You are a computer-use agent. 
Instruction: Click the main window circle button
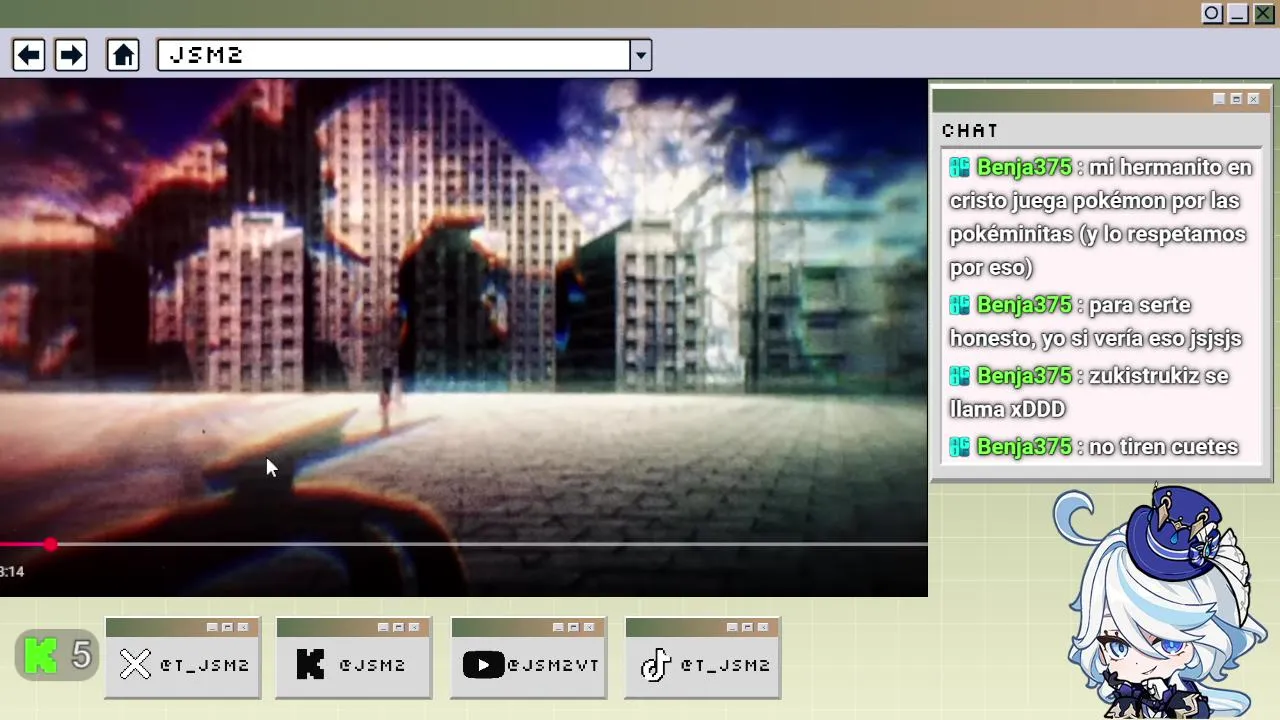tap(1212, 13)
